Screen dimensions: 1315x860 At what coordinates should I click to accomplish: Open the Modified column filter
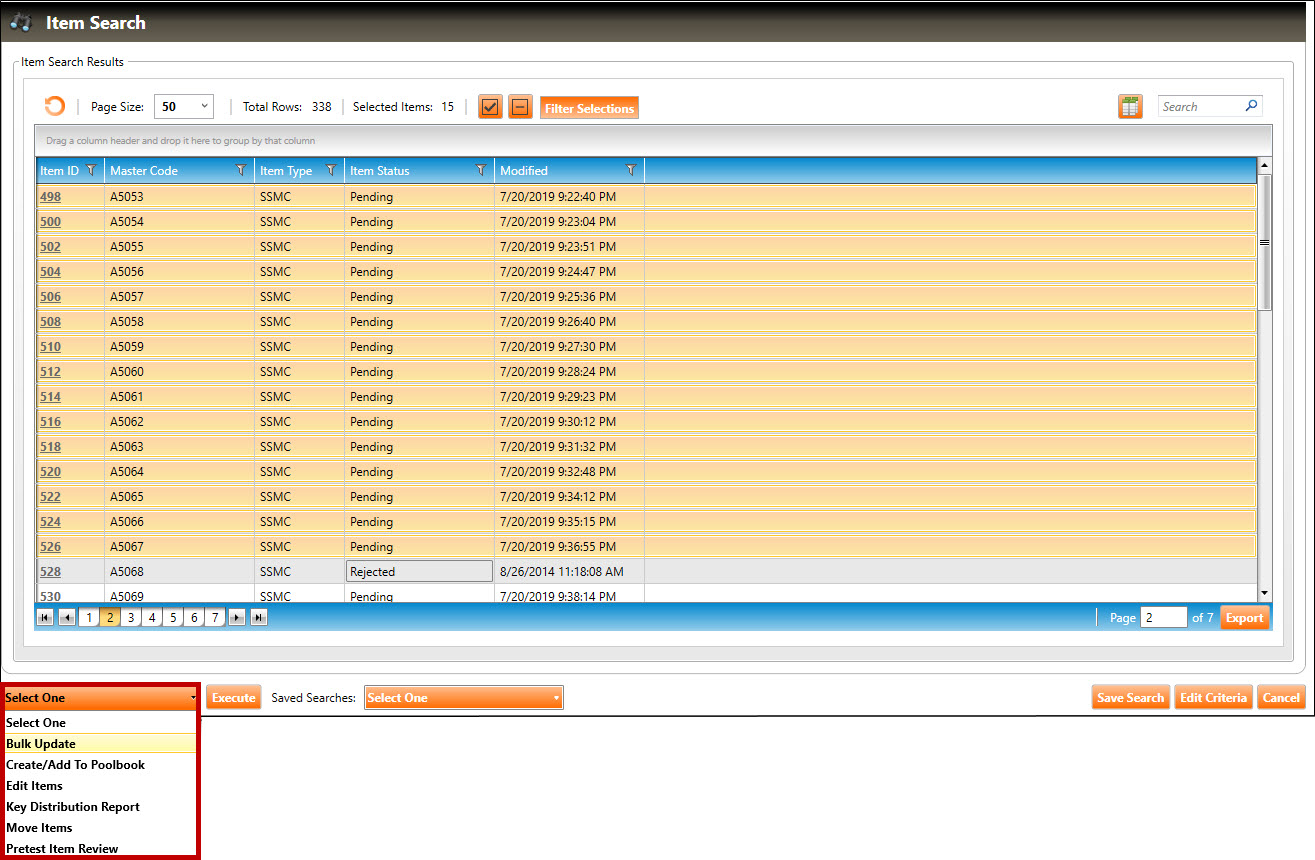pos(631,171)
